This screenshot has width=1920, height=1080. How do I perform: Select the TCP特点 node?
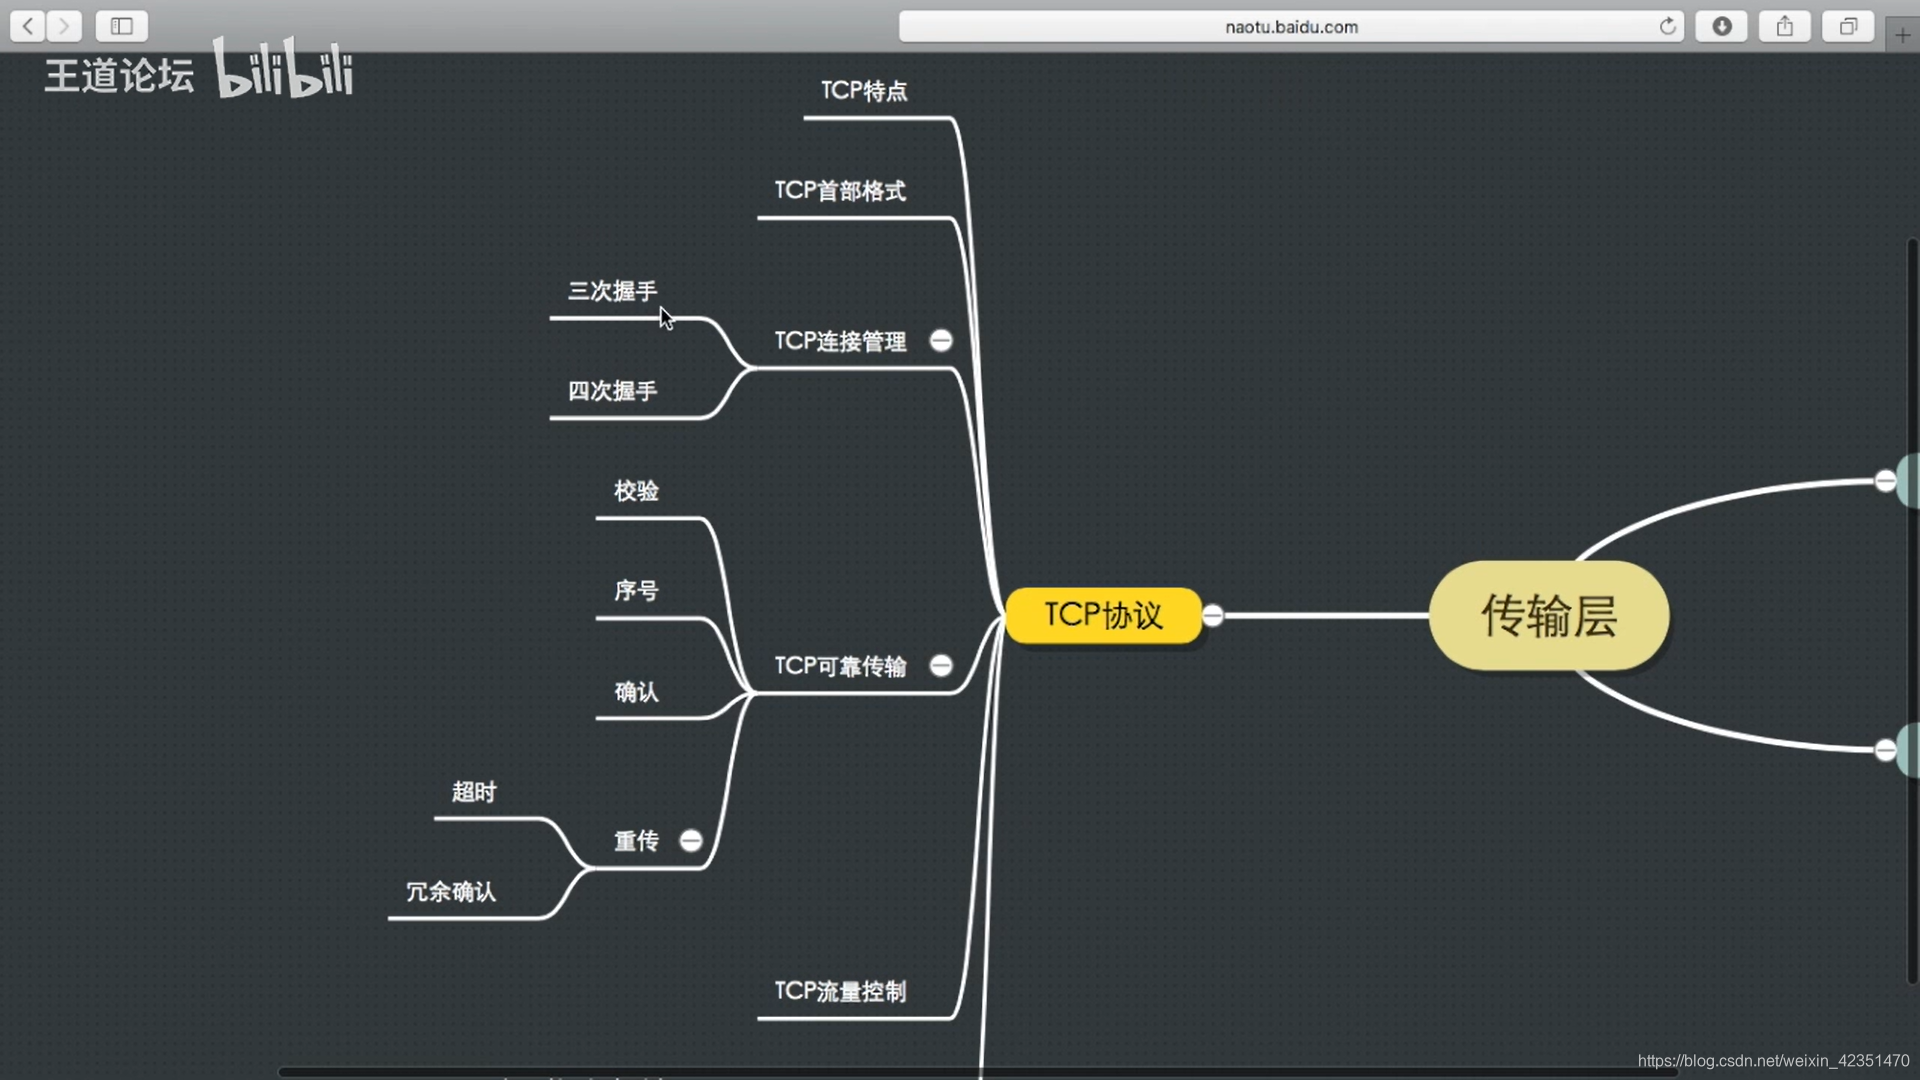[x=864, y=91]
